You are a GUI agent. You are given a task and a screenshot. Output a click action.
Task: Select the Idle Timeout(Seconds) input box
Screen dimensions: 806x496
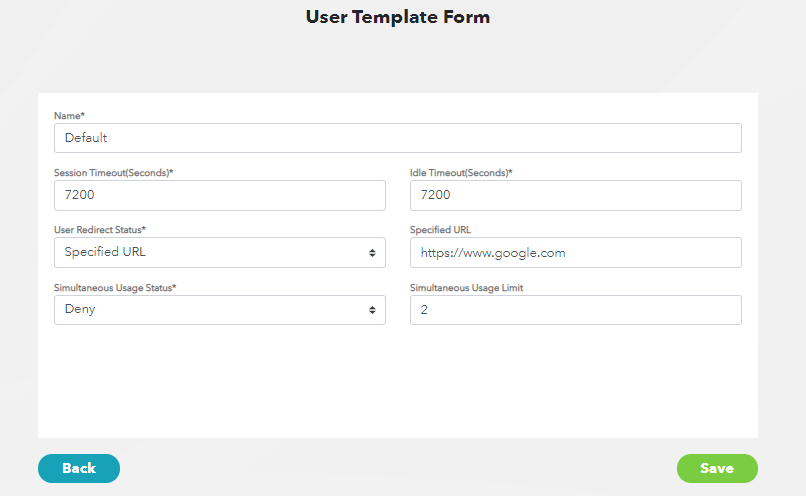pos(575,195)
